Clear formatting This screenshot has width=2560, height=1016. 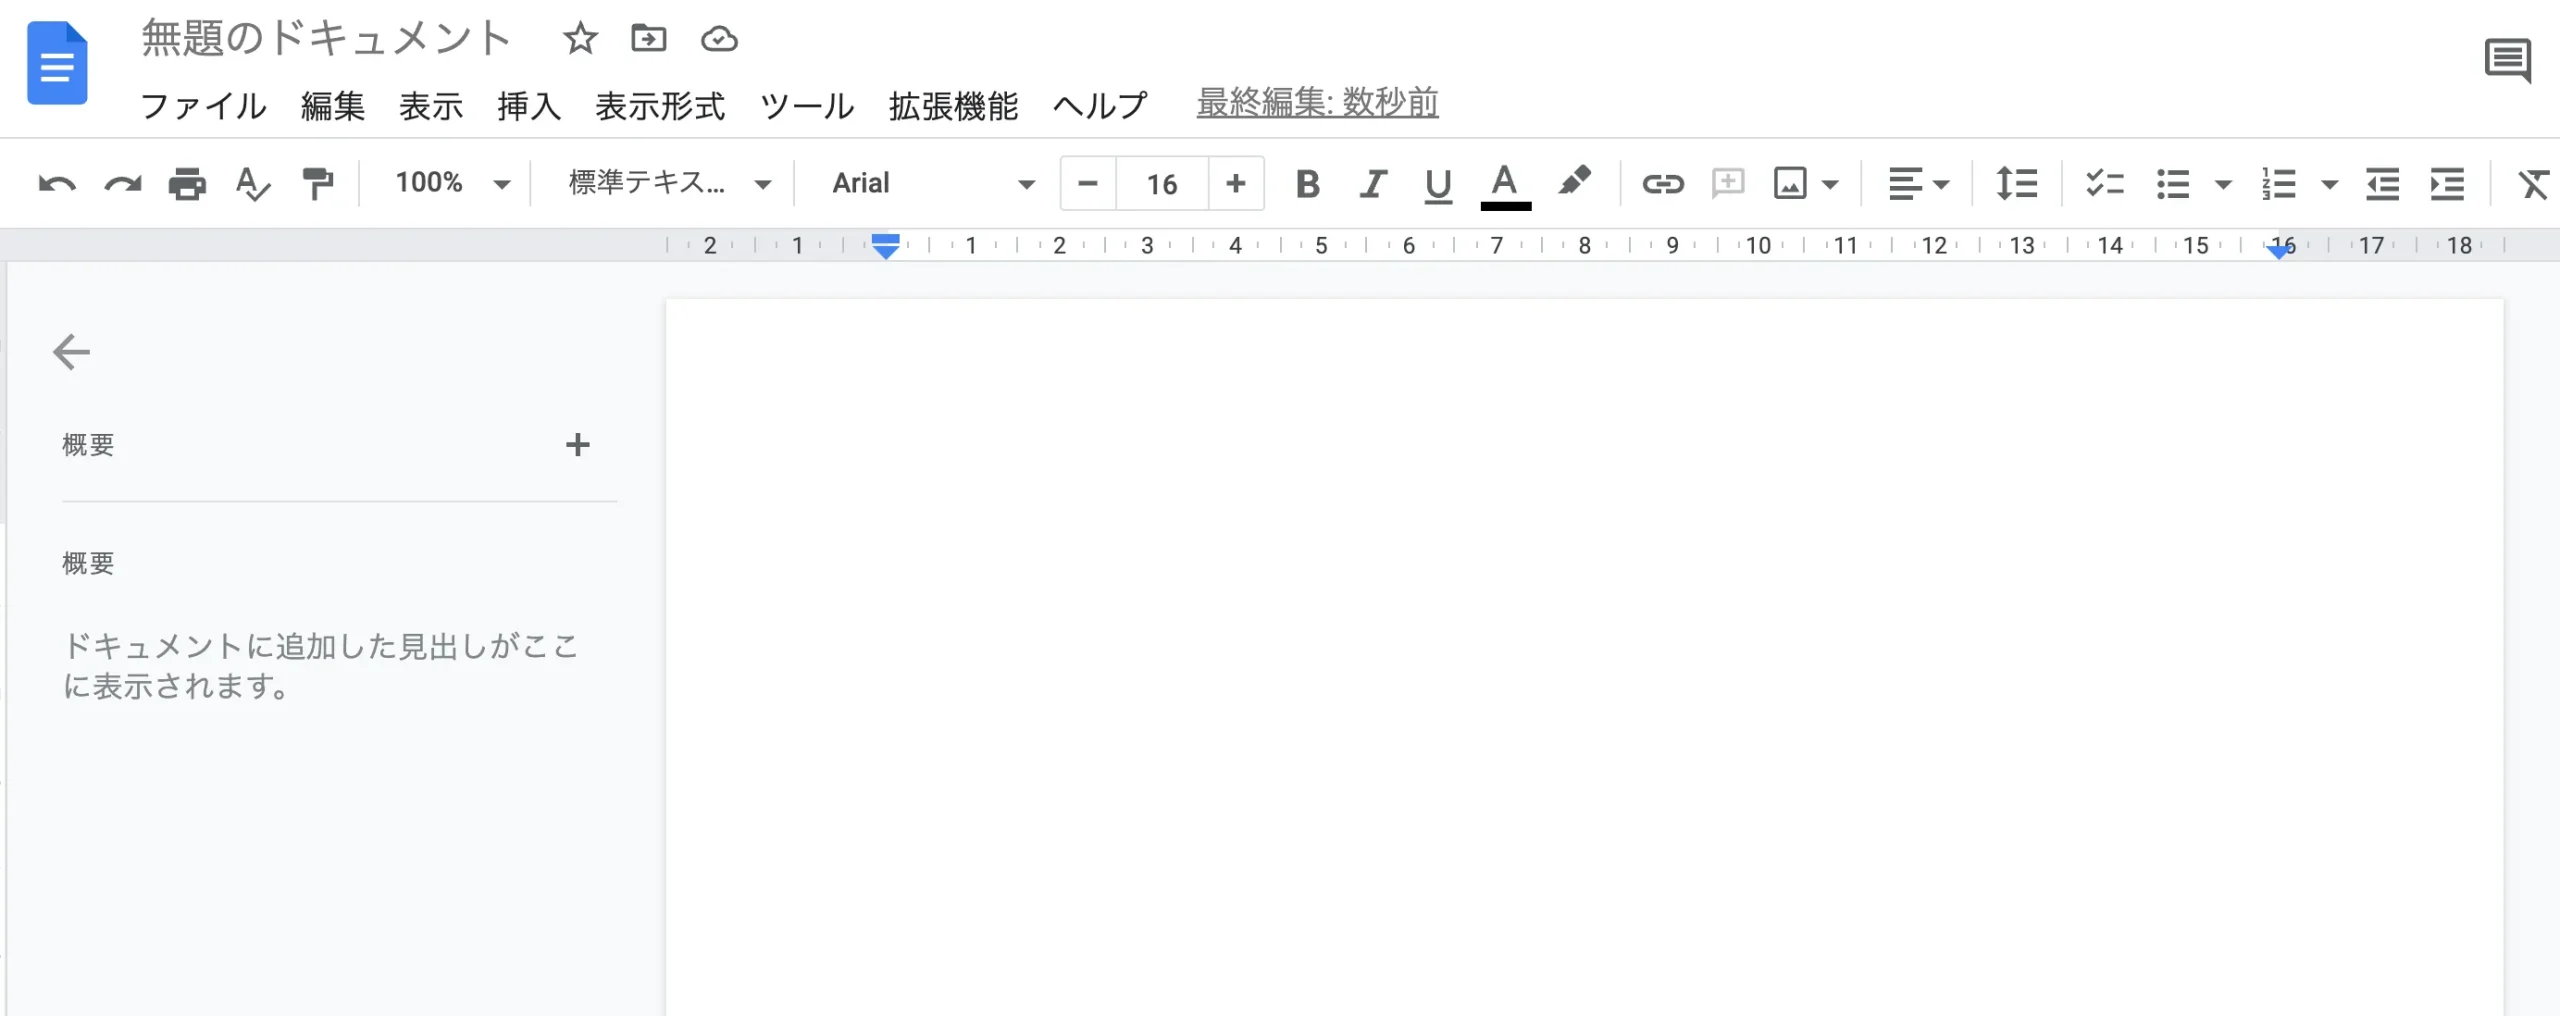[x=2533, y=184]
